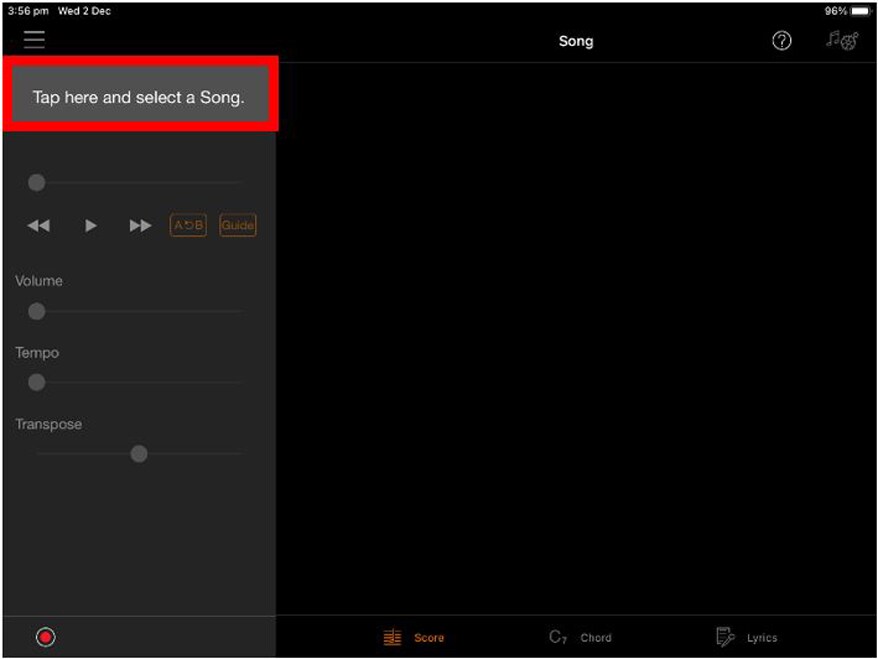The width and height of the screenshot is (878, 659).
Task: Click the song position slider knob
Action: tap(37, 182)
